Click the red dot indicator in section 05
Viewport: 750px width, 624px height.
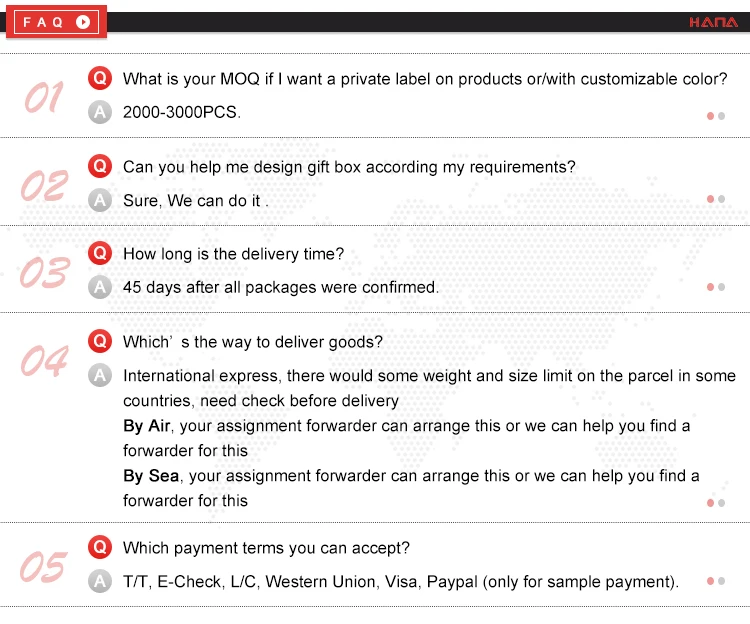tap(710, 581)
